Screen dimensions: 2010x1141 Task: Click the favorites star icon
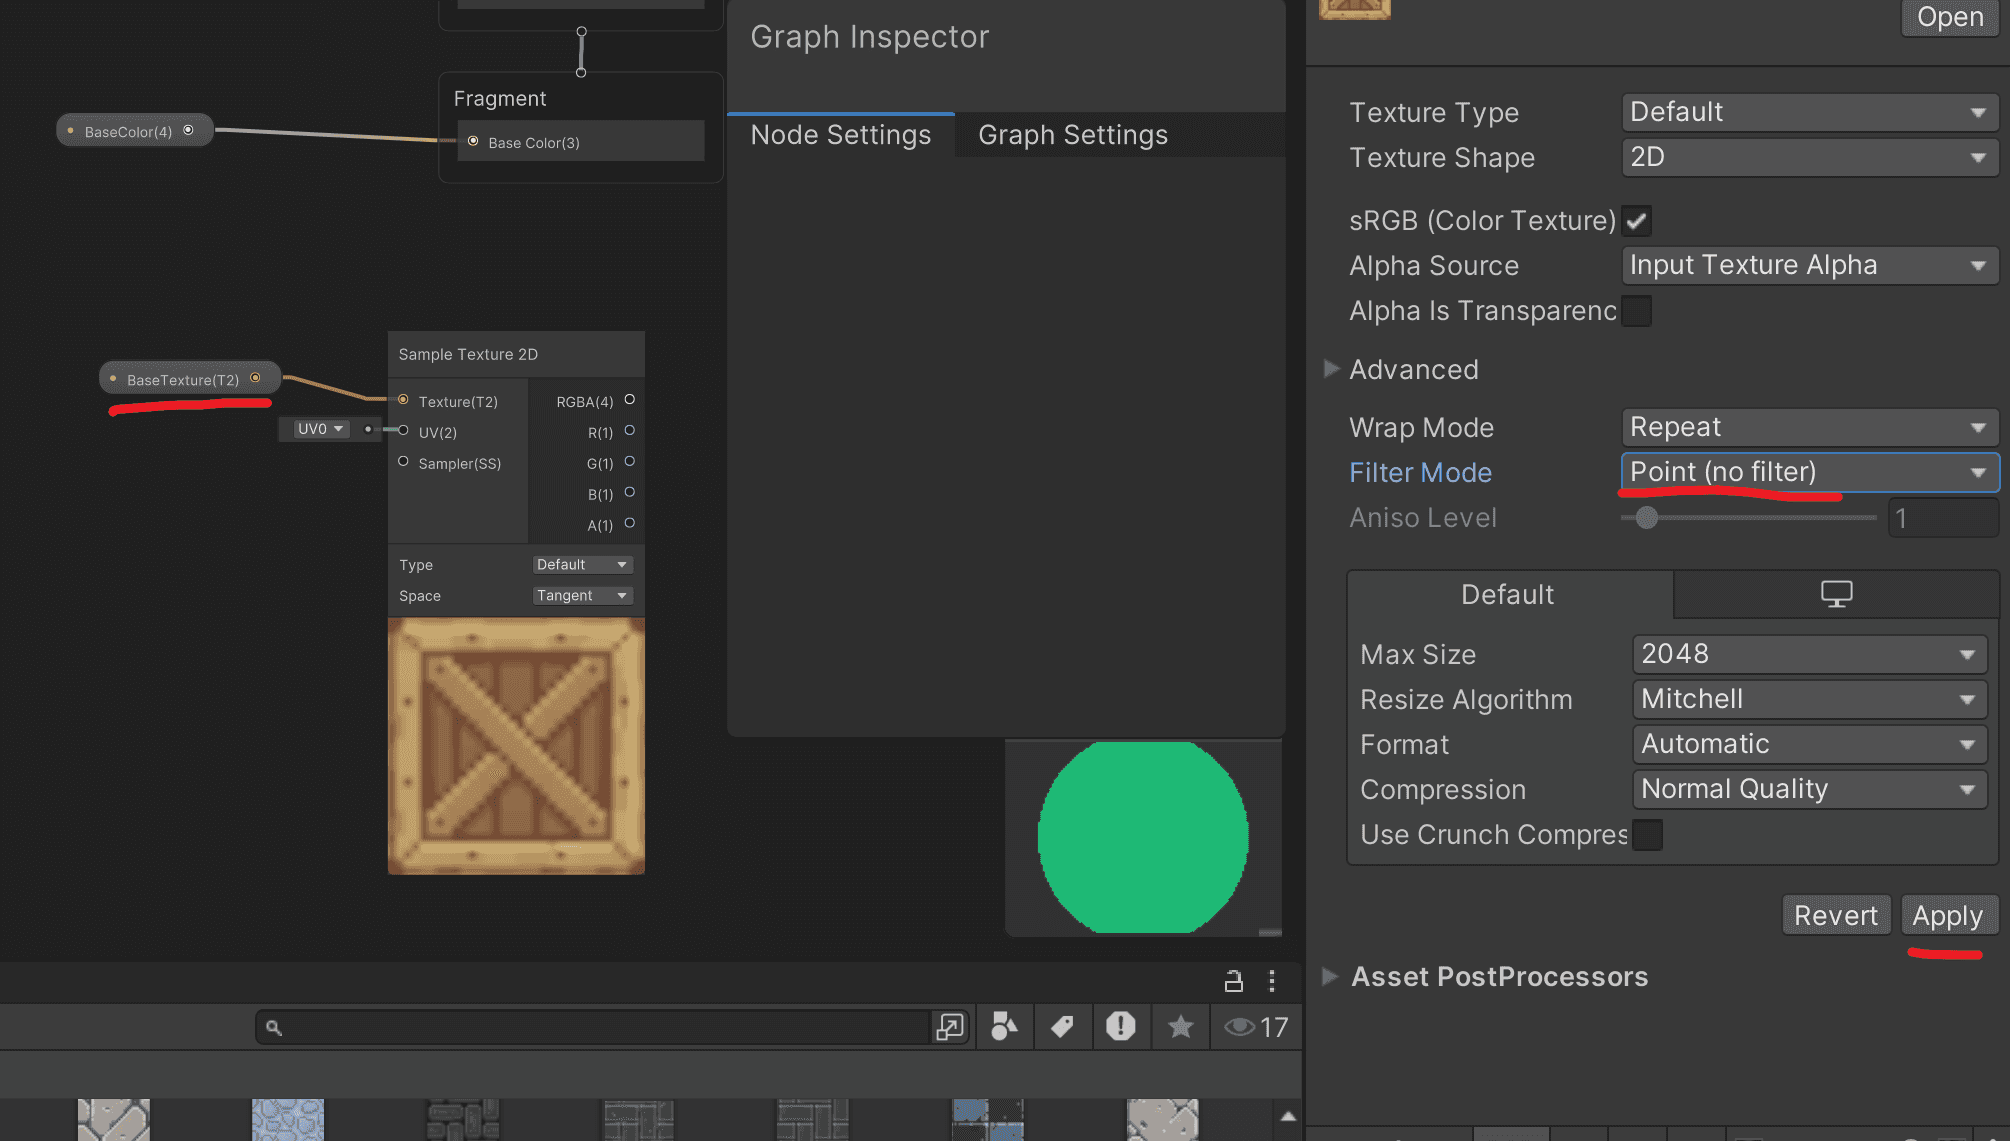[1180, 1027]
